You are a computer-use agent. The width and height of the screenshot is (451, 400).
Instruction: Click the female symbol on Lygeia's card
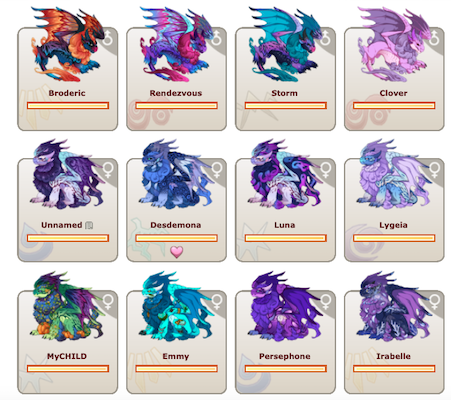435,170
